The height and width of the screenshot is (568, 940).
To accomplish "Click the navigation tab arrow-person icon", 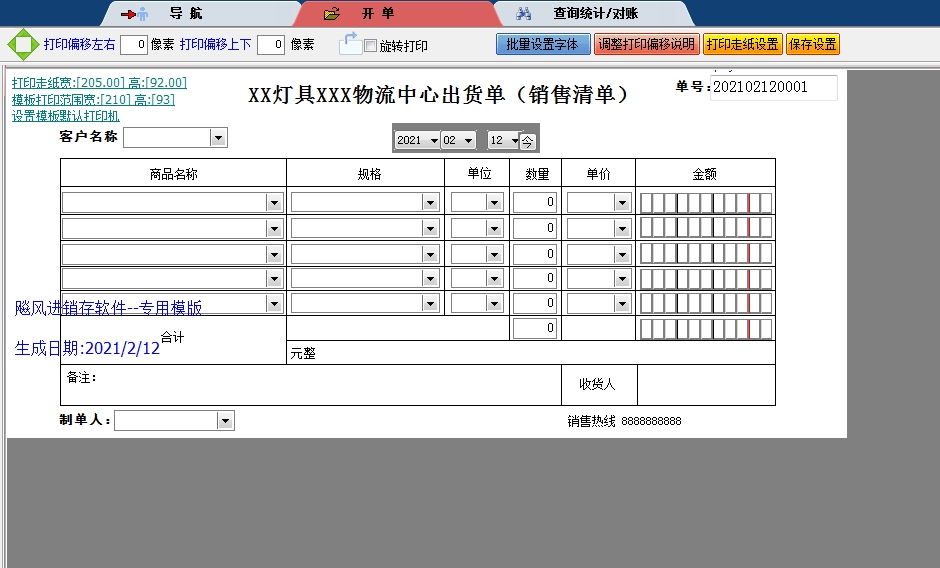I will 135,14.
